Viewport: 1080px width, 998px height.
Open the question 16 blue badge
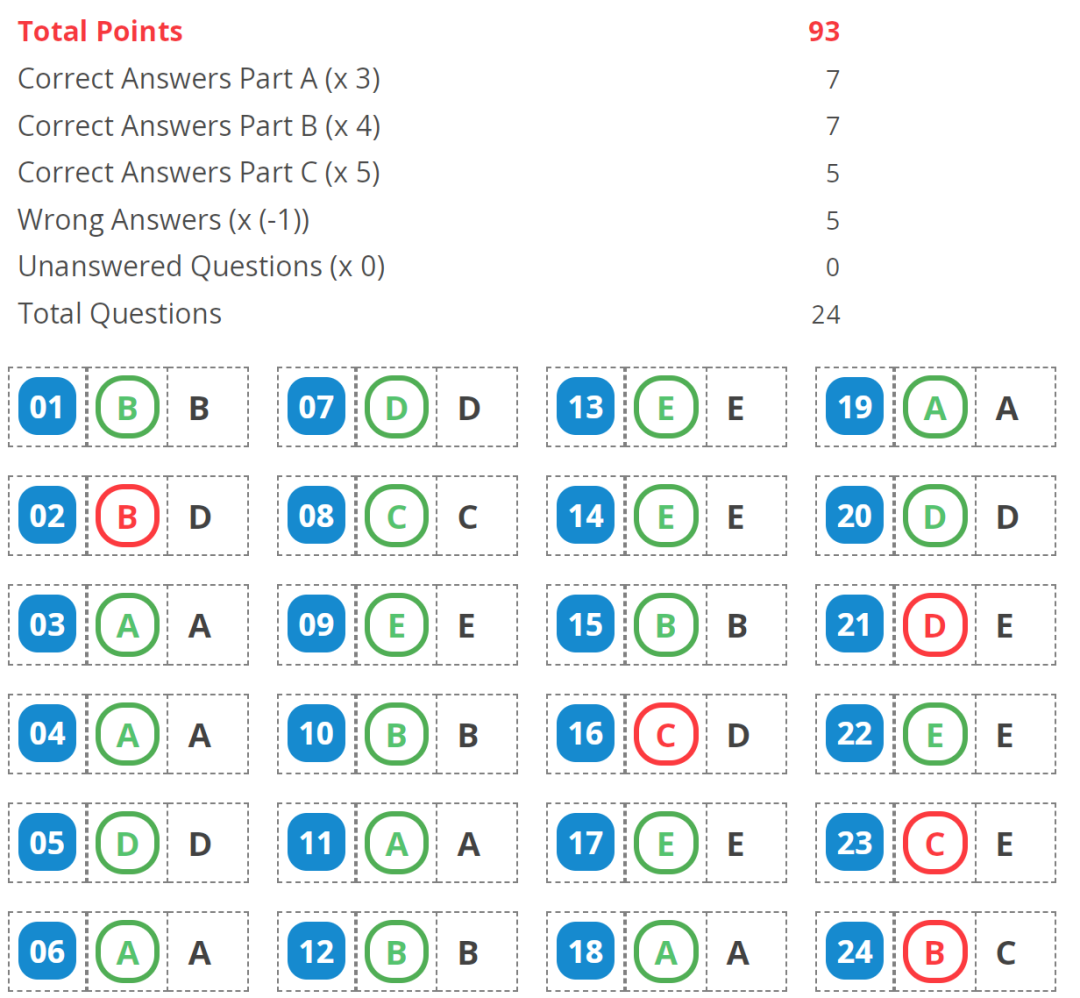point(586,734)
